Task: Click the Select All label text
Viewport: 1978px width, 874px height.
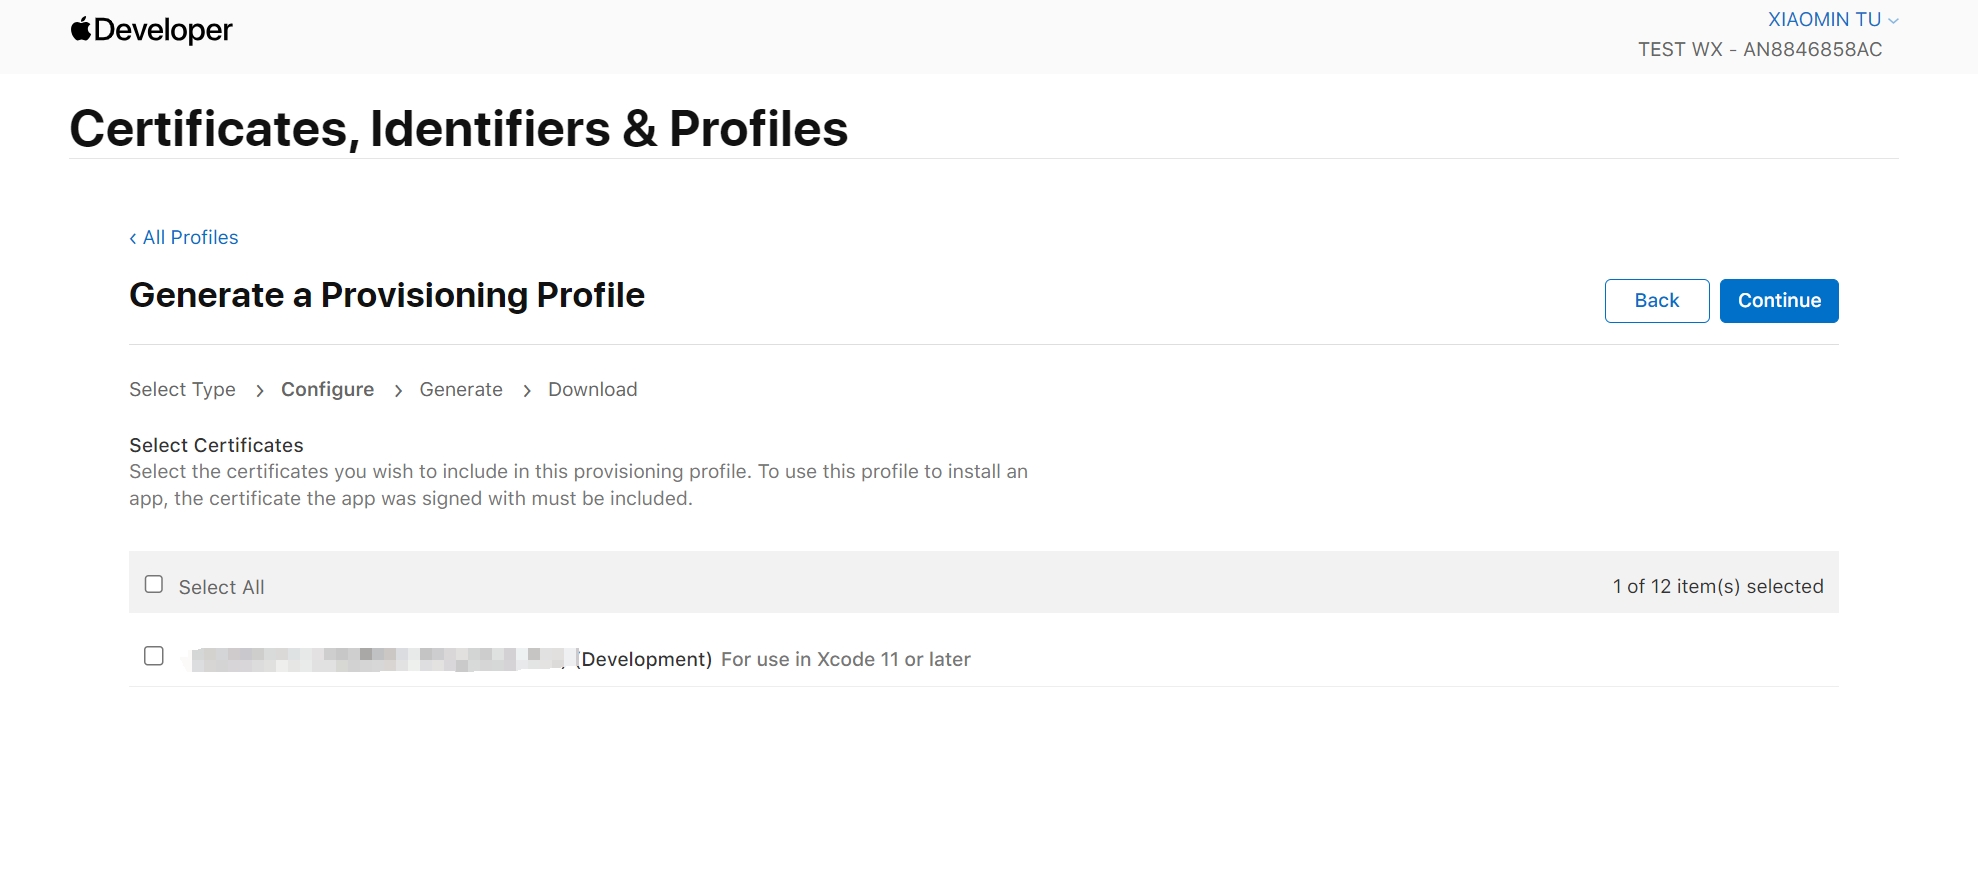Action: 221,587
